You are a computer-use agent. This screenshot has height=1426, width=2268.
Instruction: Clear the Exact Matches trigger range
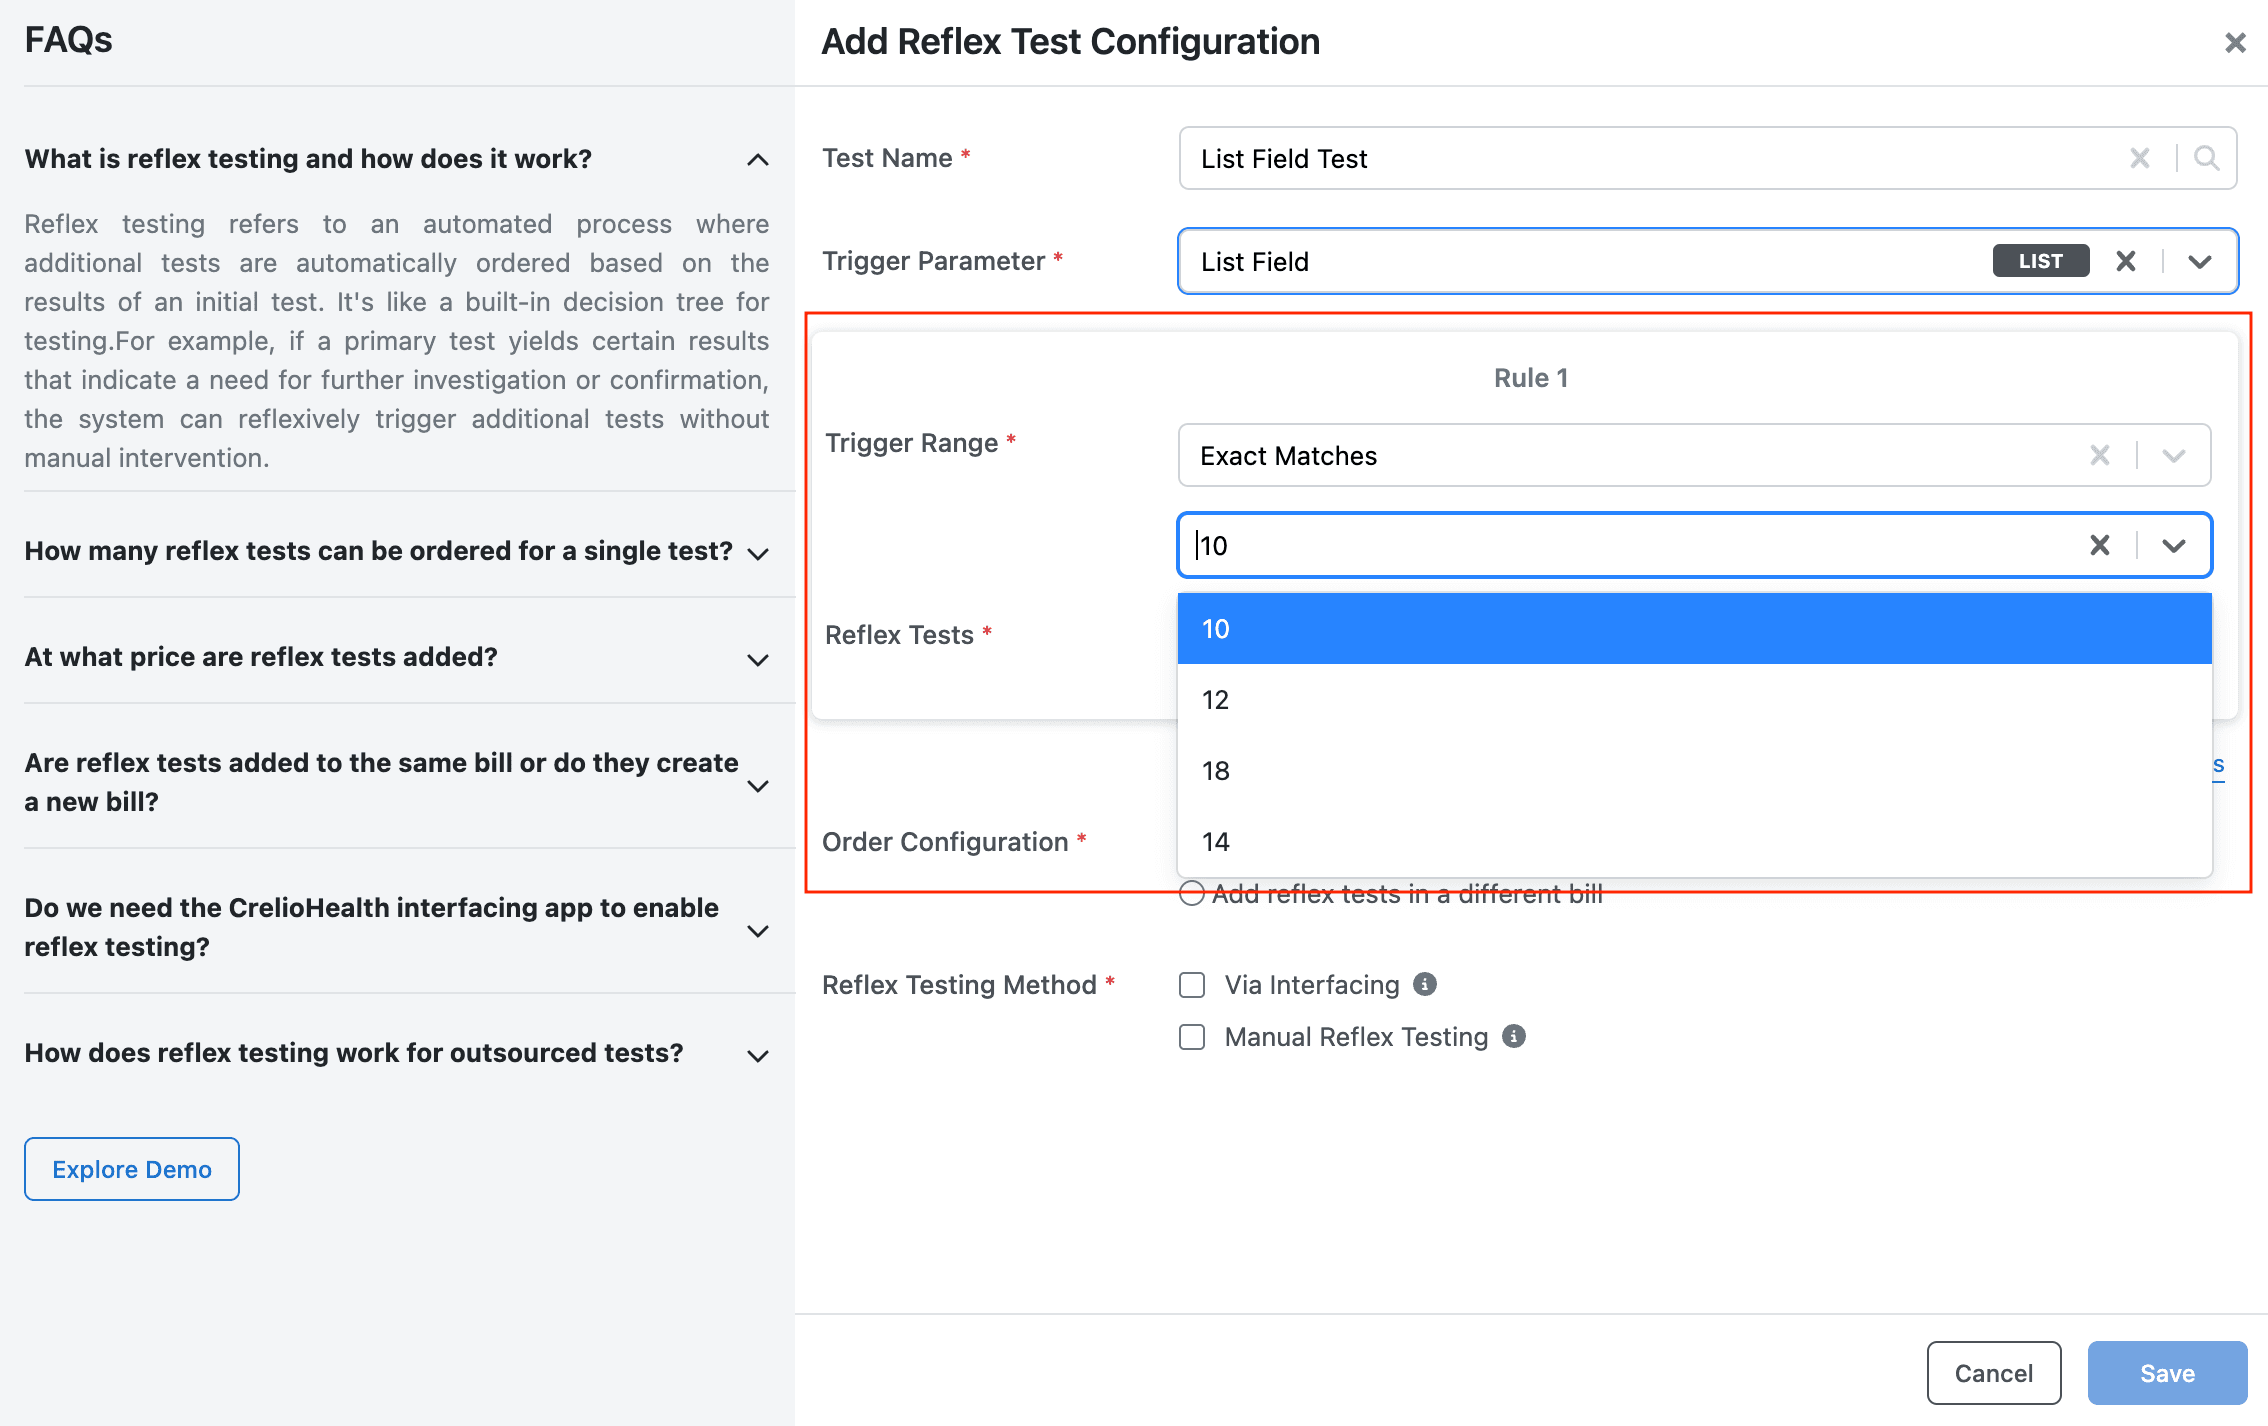click(x=2100, y=455)
